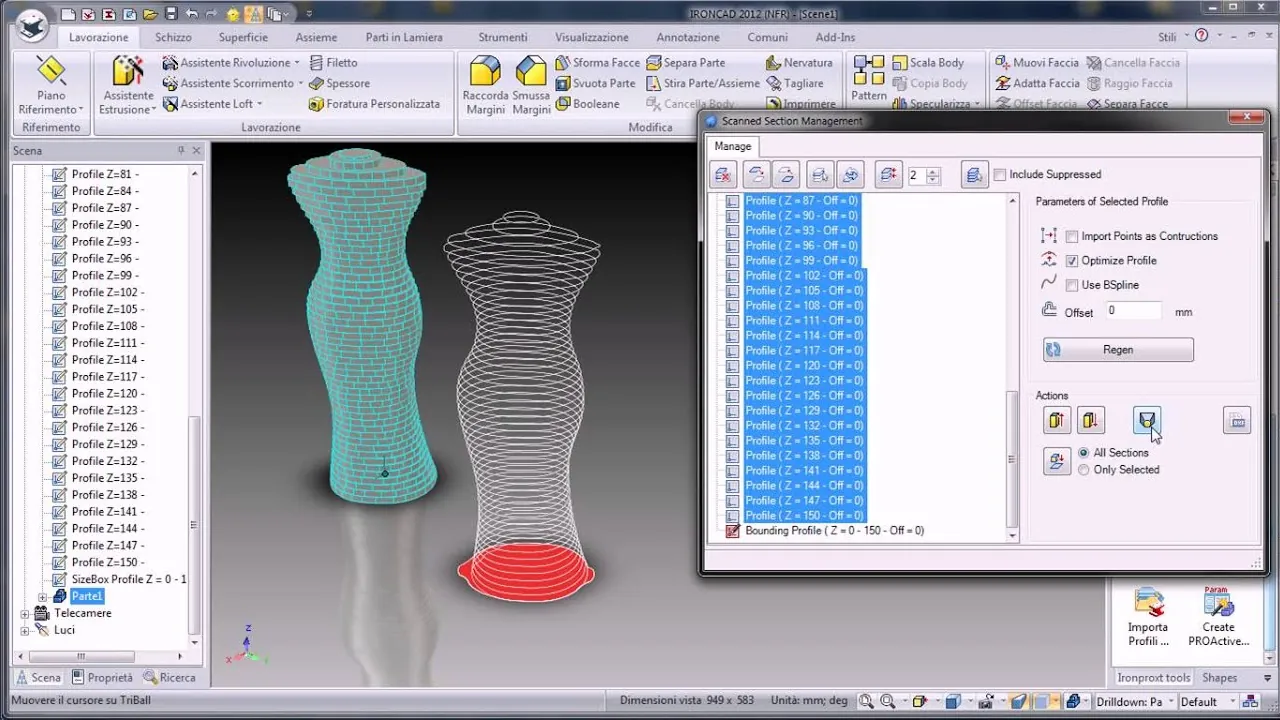The height and width of the screenshot is (720, 1280).
Task: Click the Scala Body tool
Action: click(928, 62)
